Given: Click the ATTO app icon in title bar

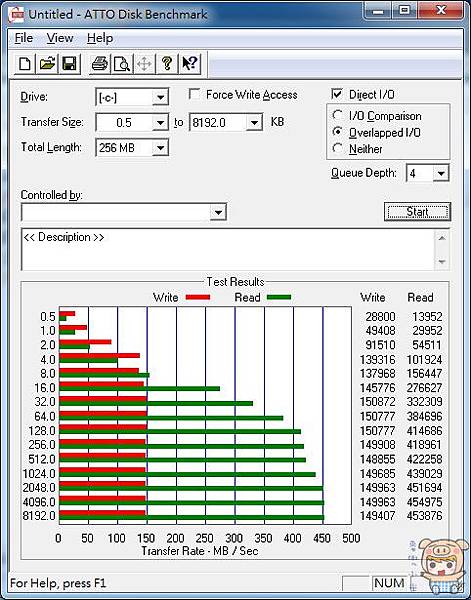Looking at the screenshot, I should pos(18,15).
